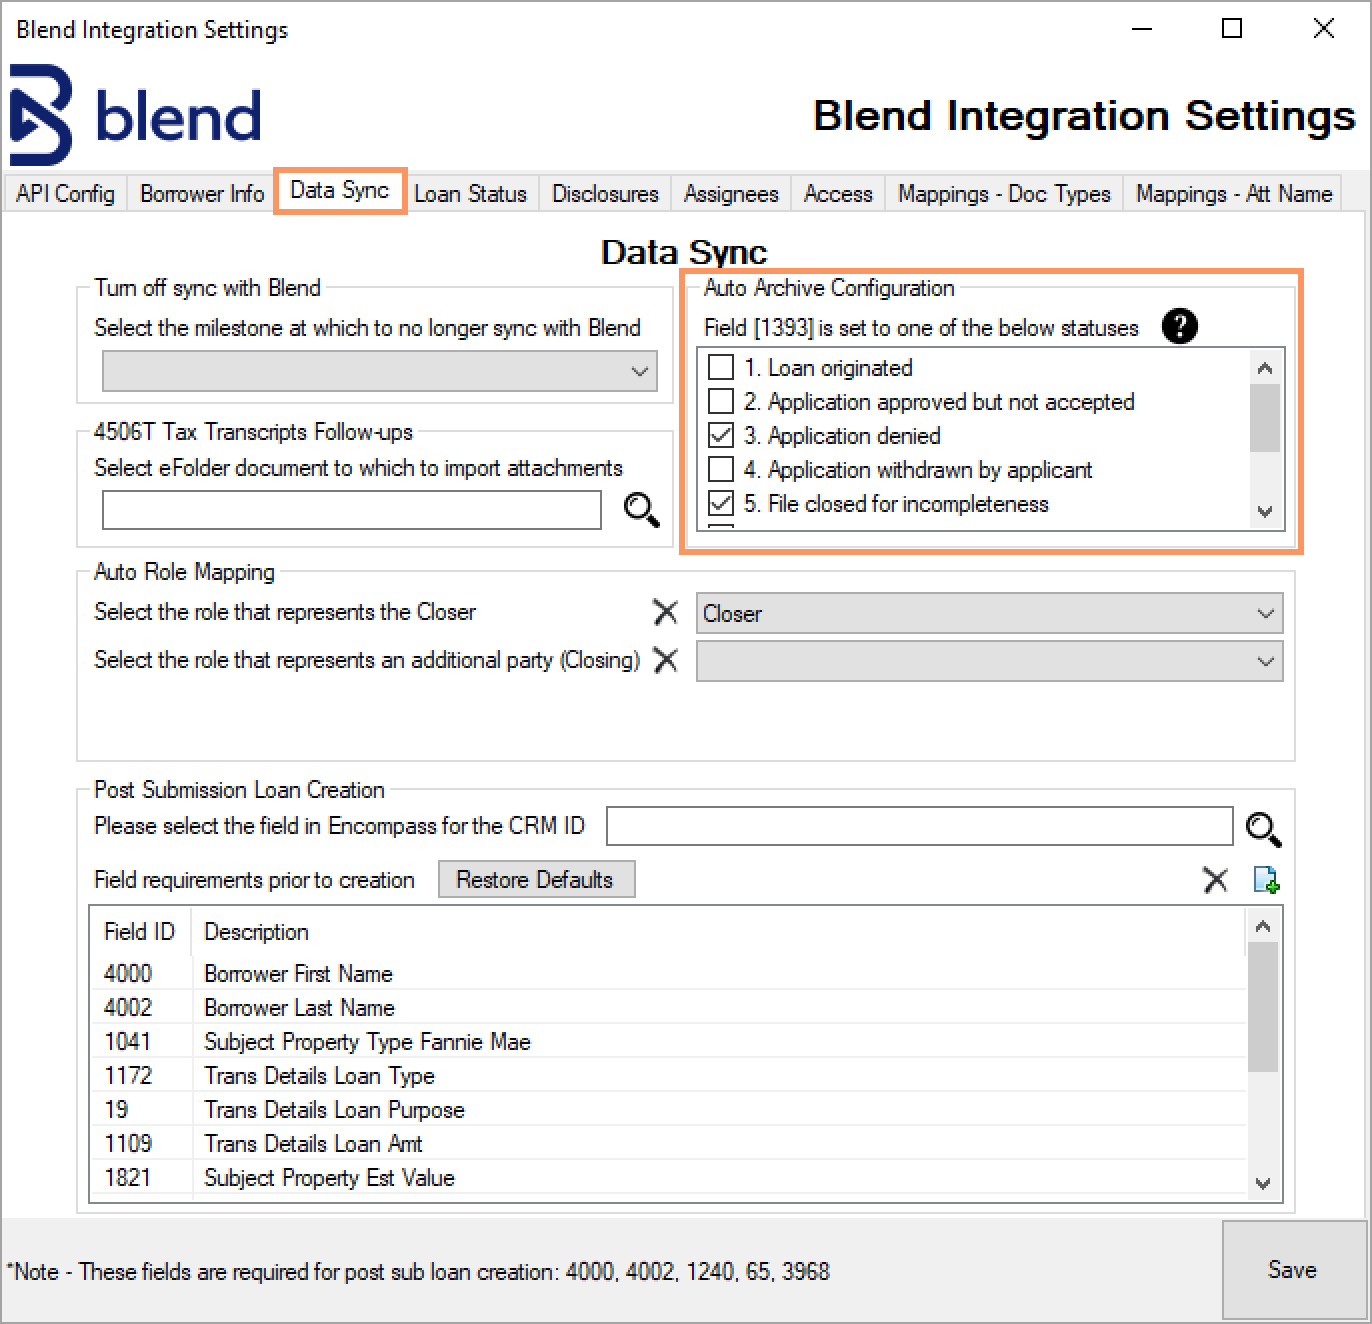Select row Subject Property Est Value
1372x1324 pixels.
click(x=669, y=1177)
